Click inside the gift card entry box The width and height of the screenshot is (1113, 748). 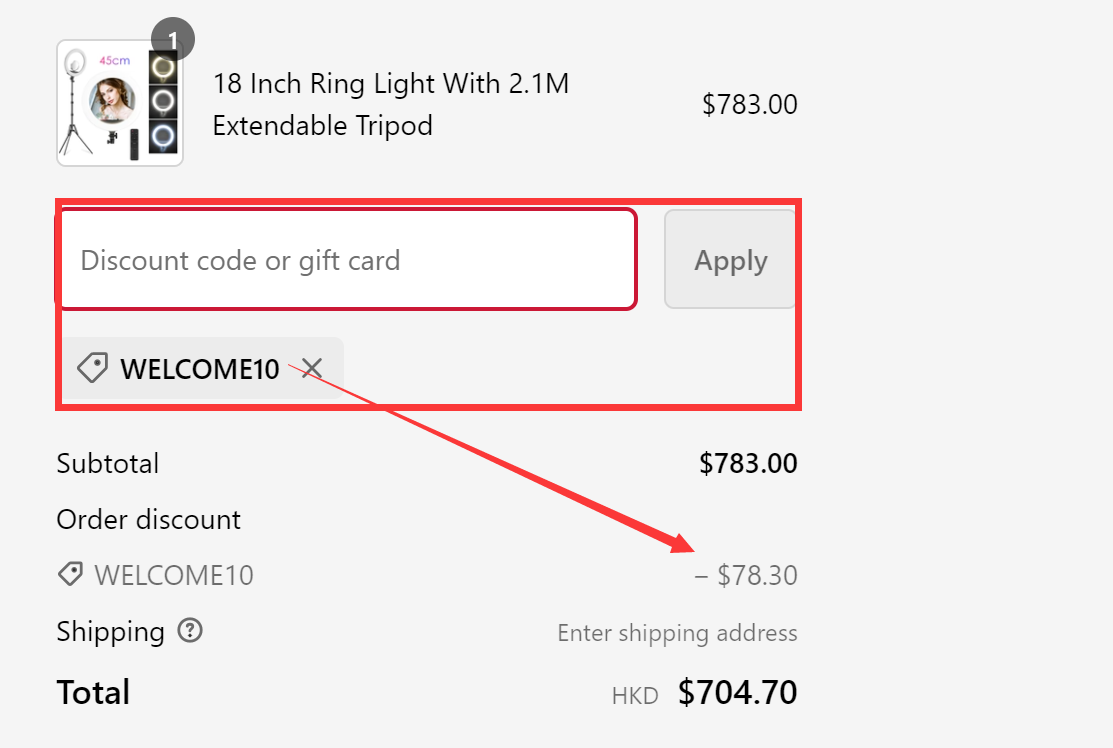[x=347, y=259]
